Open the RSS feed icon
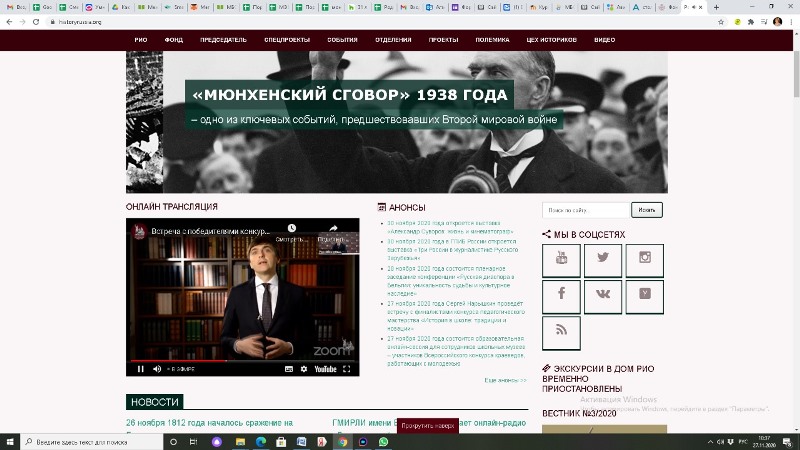The image size is (800, 450). point(561,332)
